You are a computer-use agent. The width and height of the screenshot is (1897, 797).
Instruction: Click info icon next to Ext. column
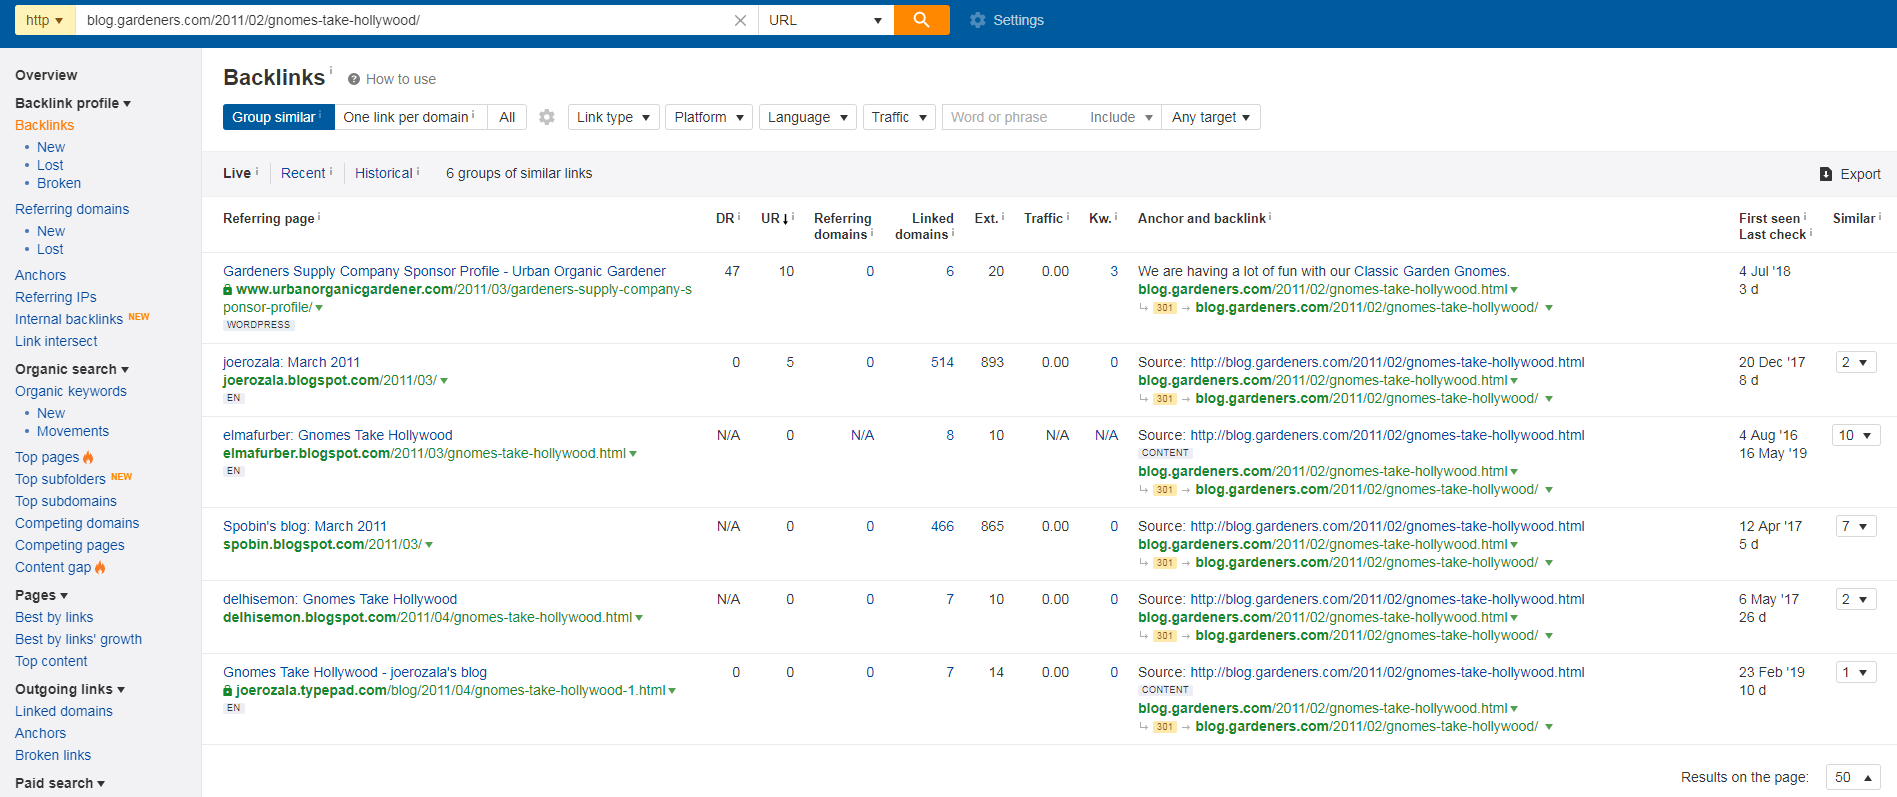coord(1003,216)
